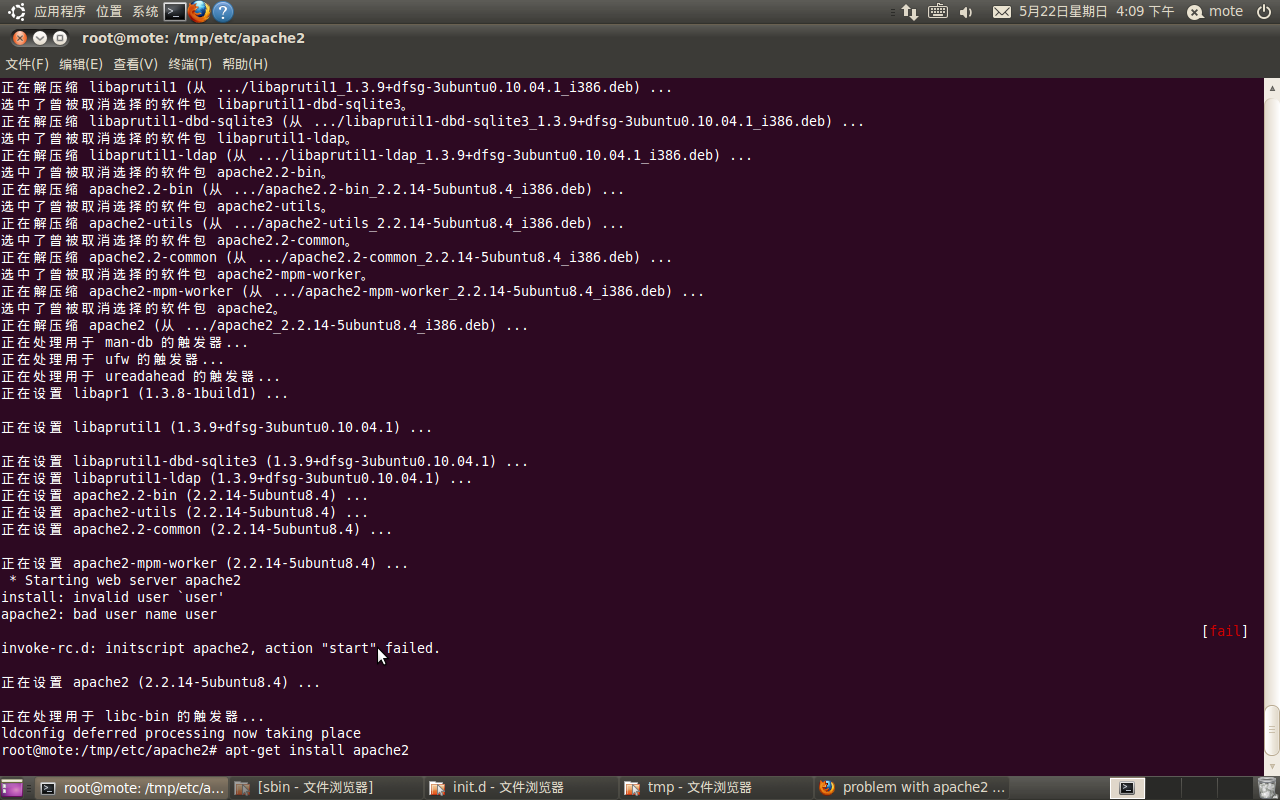Click the Ubuntu logo in top panel

point(16,12)
